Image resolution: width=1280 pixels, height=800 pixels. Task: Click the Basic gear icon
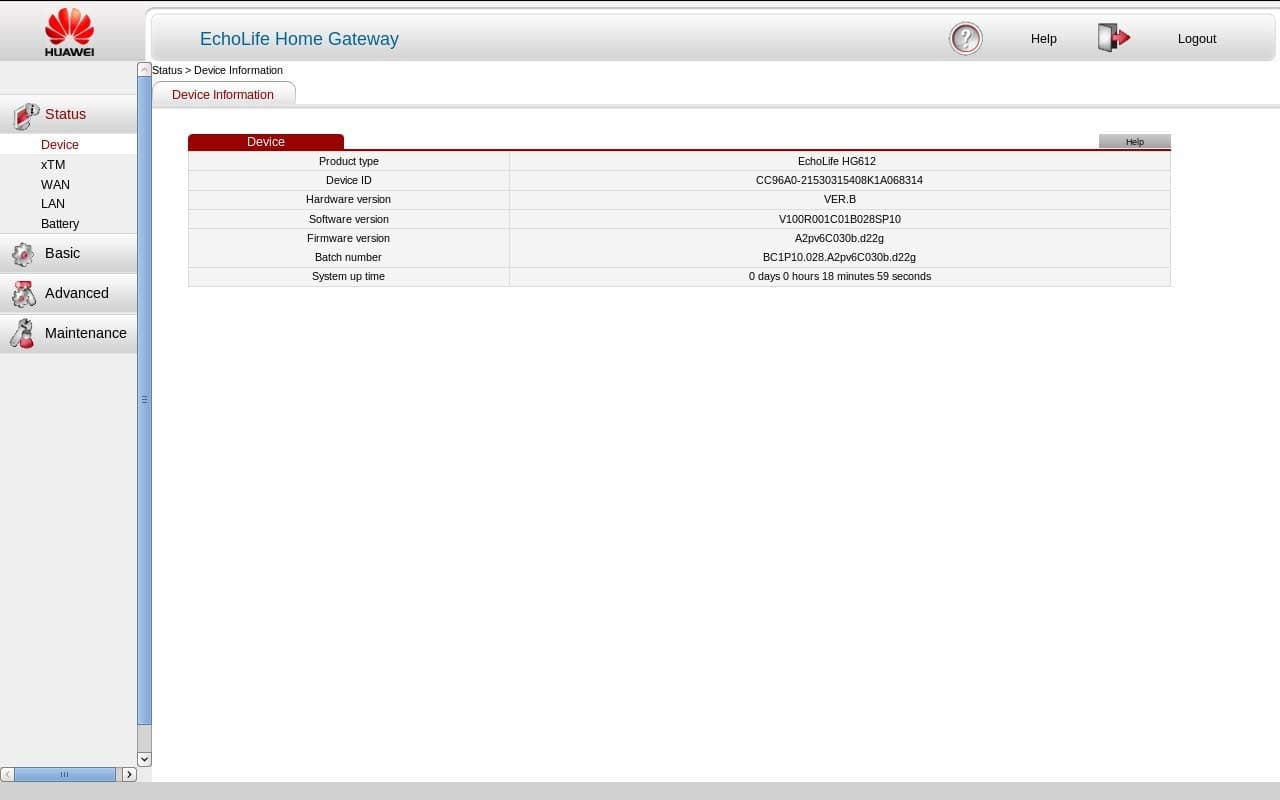click(23, 255)
